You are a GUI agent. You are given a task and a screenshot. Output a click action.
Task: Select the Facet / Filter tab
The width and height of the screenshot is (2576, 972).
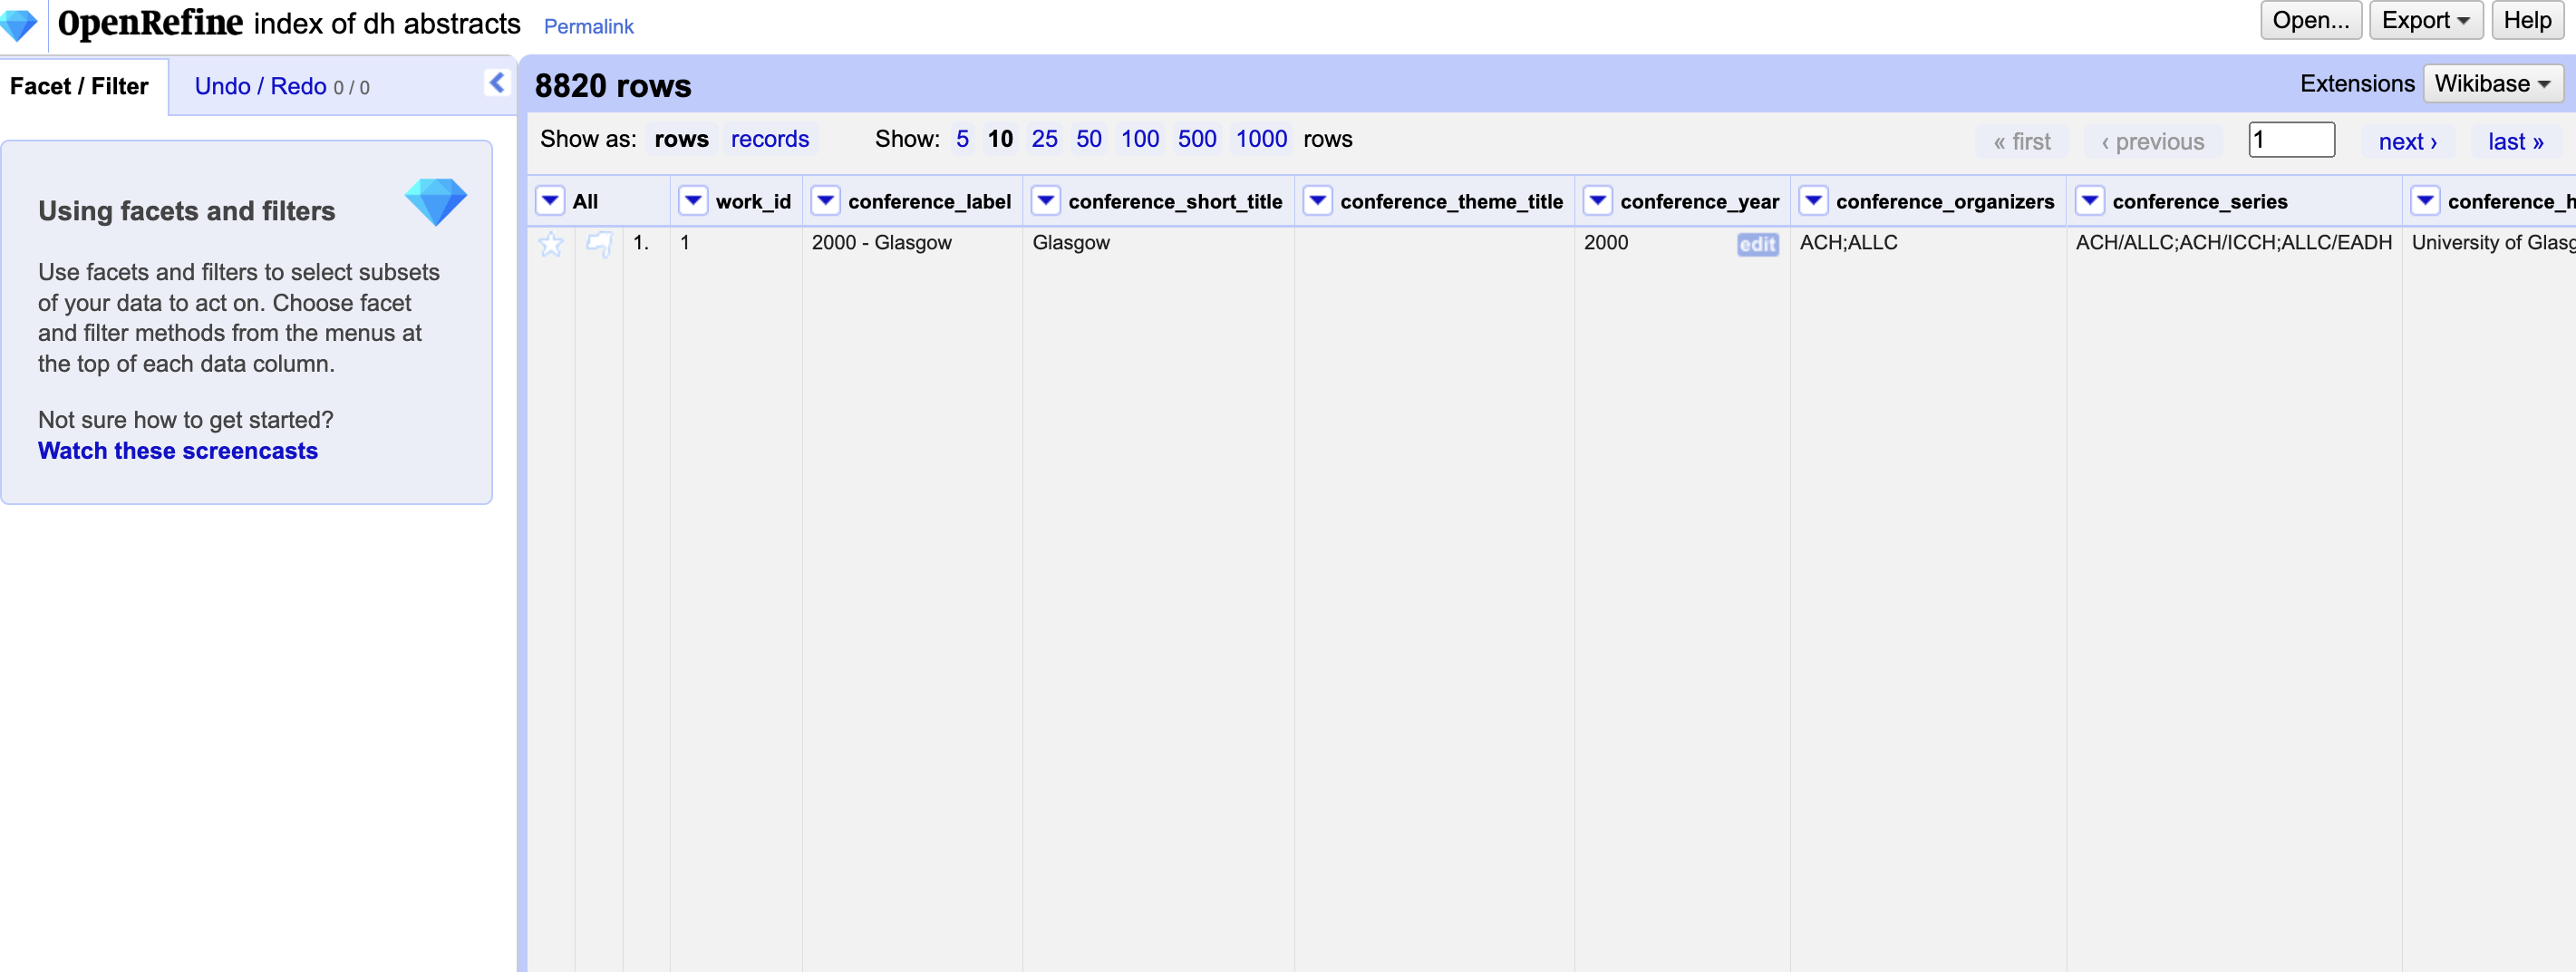(x=80, y=86)
